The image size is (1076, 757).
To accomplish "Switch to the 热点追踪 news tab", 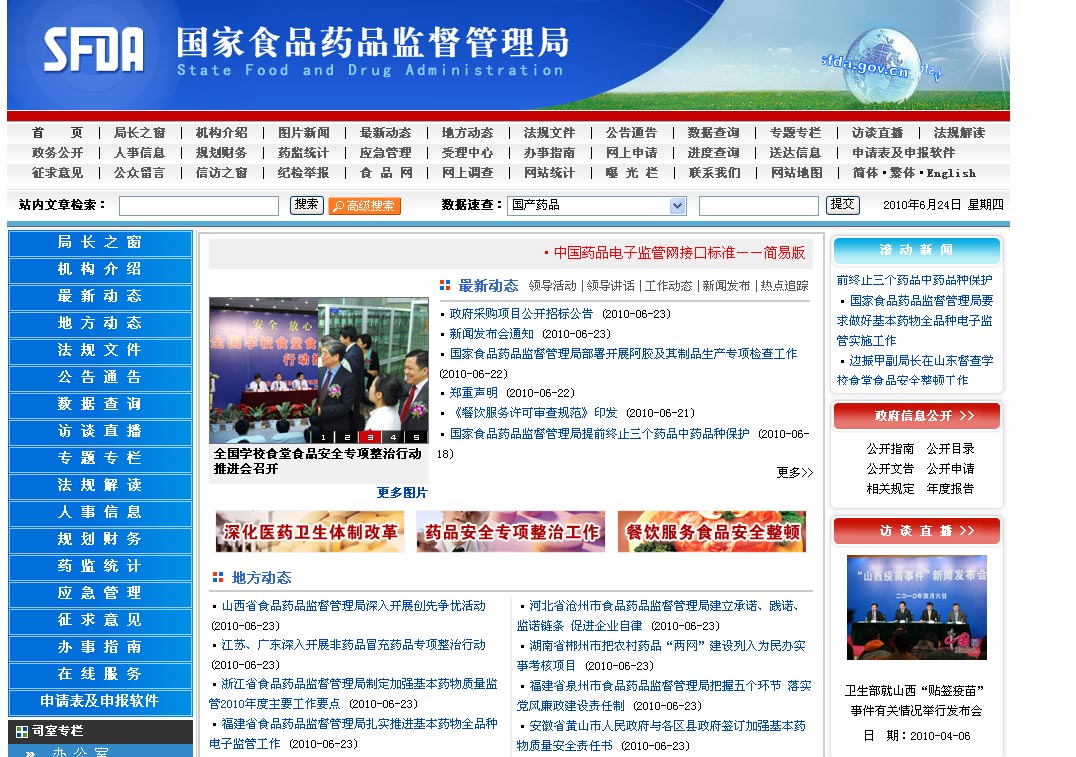I will (784, 286).
